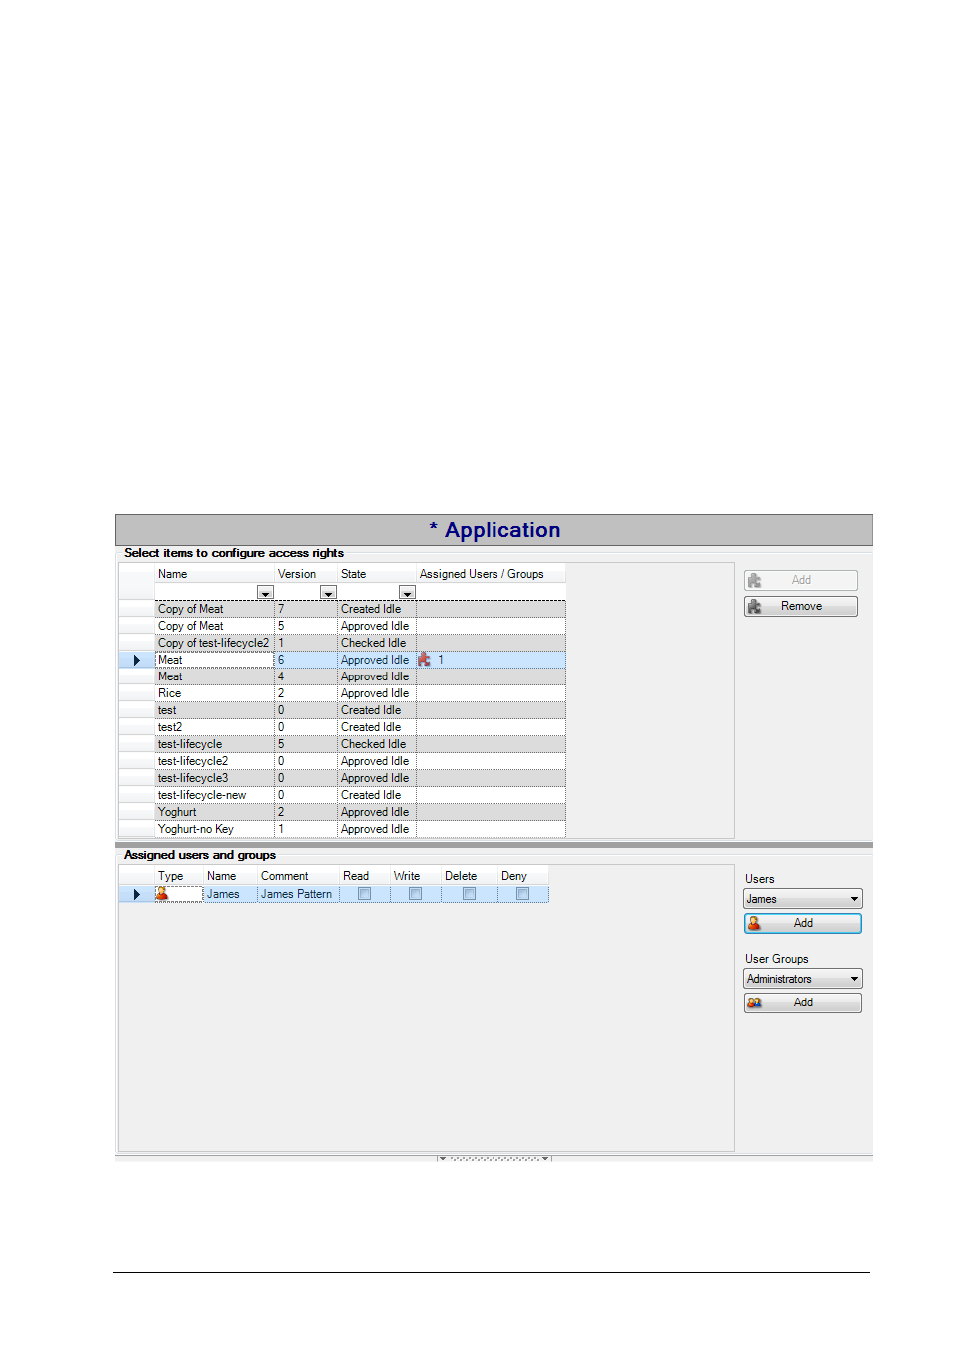Click the assigned-users icon in the Meat version 6 row
Image resolution: width=955 pixels, height=1350 pixels.
coord(424,660)
